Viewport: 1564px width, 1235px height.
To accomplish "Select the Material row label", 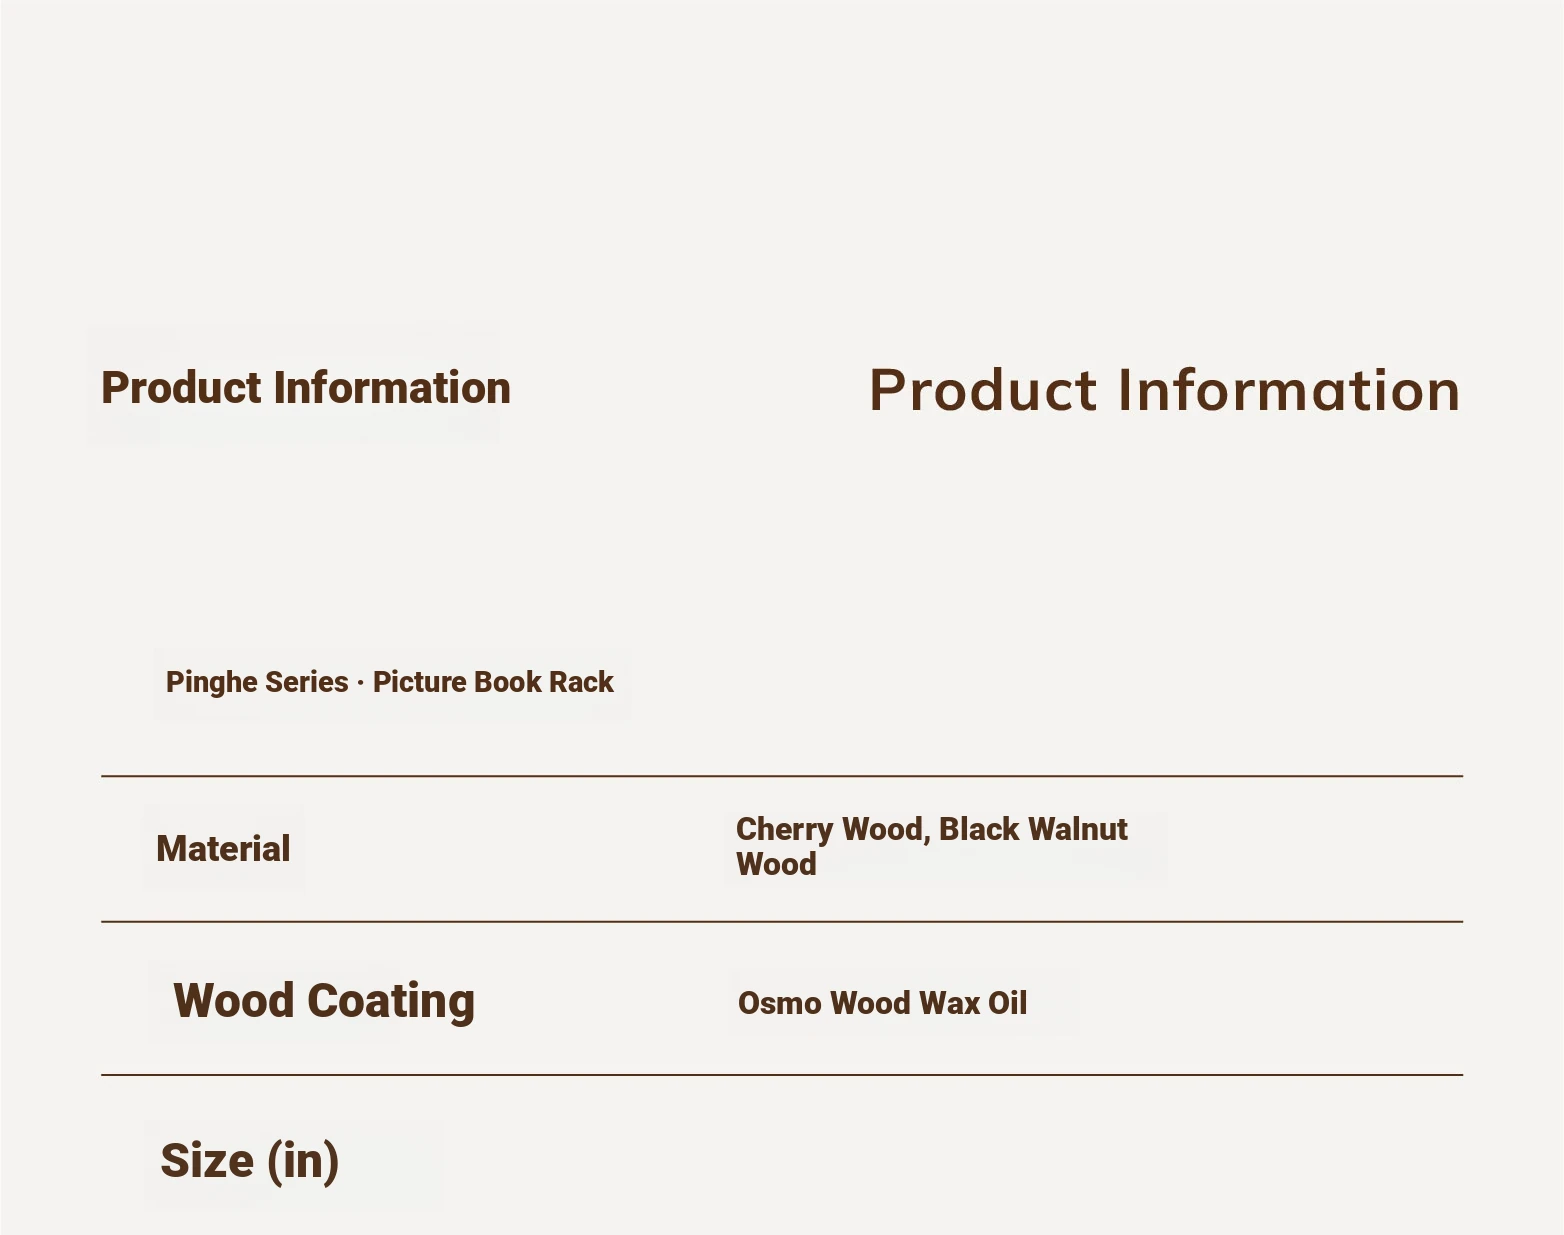I will pyautogui.click(x=223, y=849).
